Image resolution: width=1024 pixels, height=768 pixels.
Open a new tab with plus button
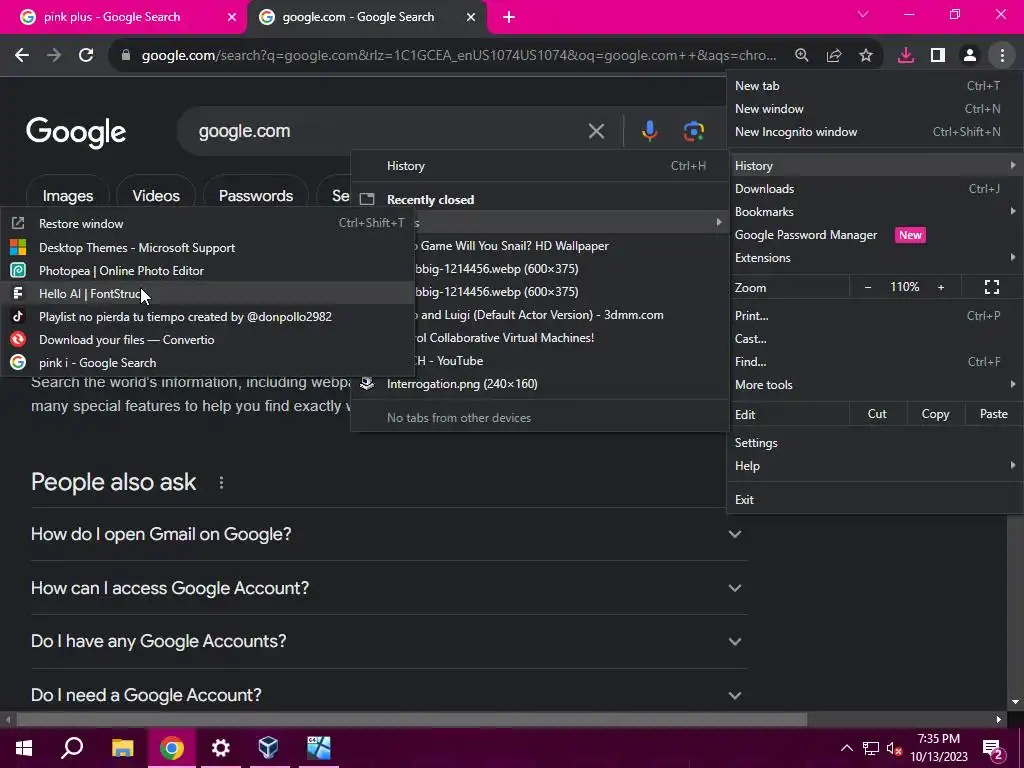pyautogui.click(x=509, y=17)
